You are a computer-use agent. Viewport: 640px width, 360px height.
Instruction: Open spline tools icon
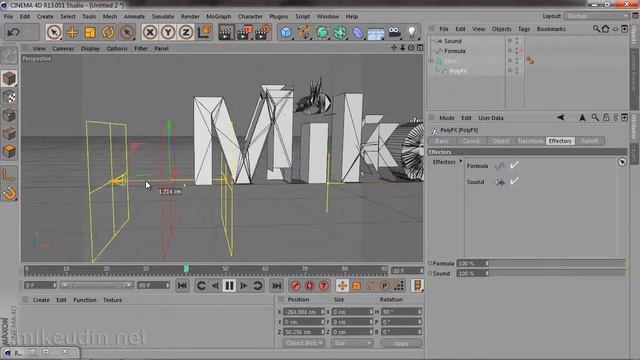(304, 32)
